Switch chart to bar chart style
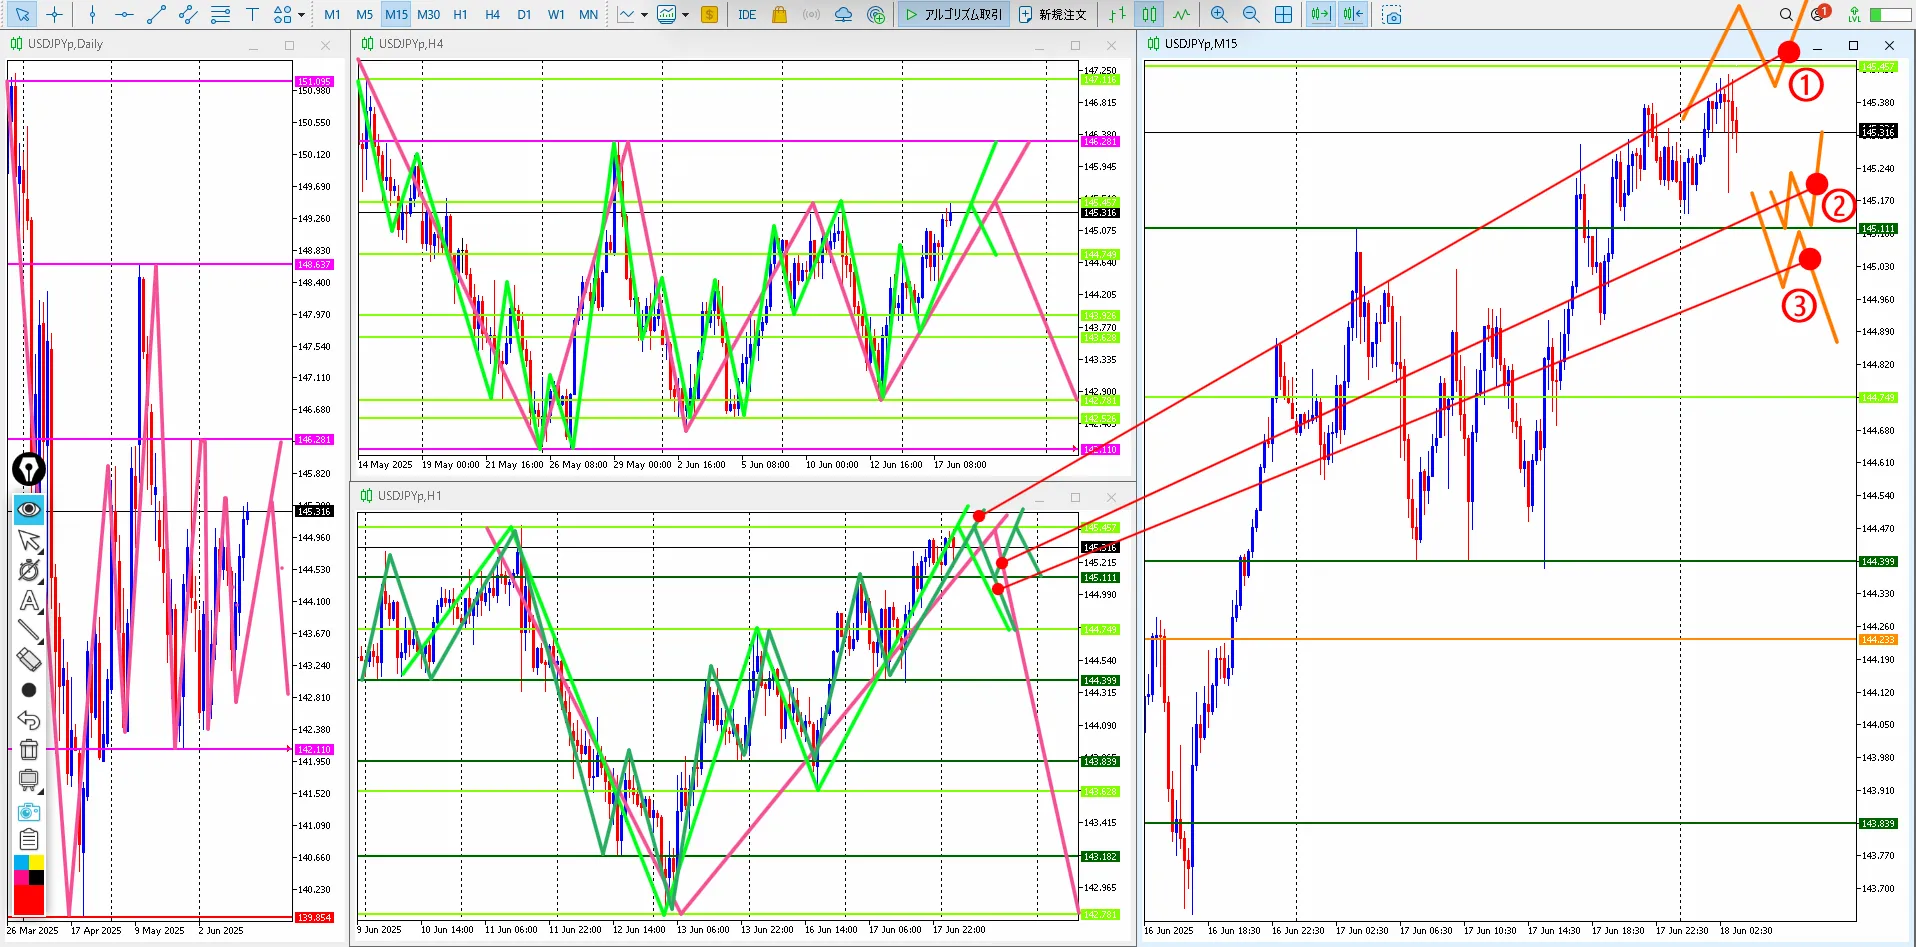The height and width of the screenshot is (947, 1916). [1118, 14]
